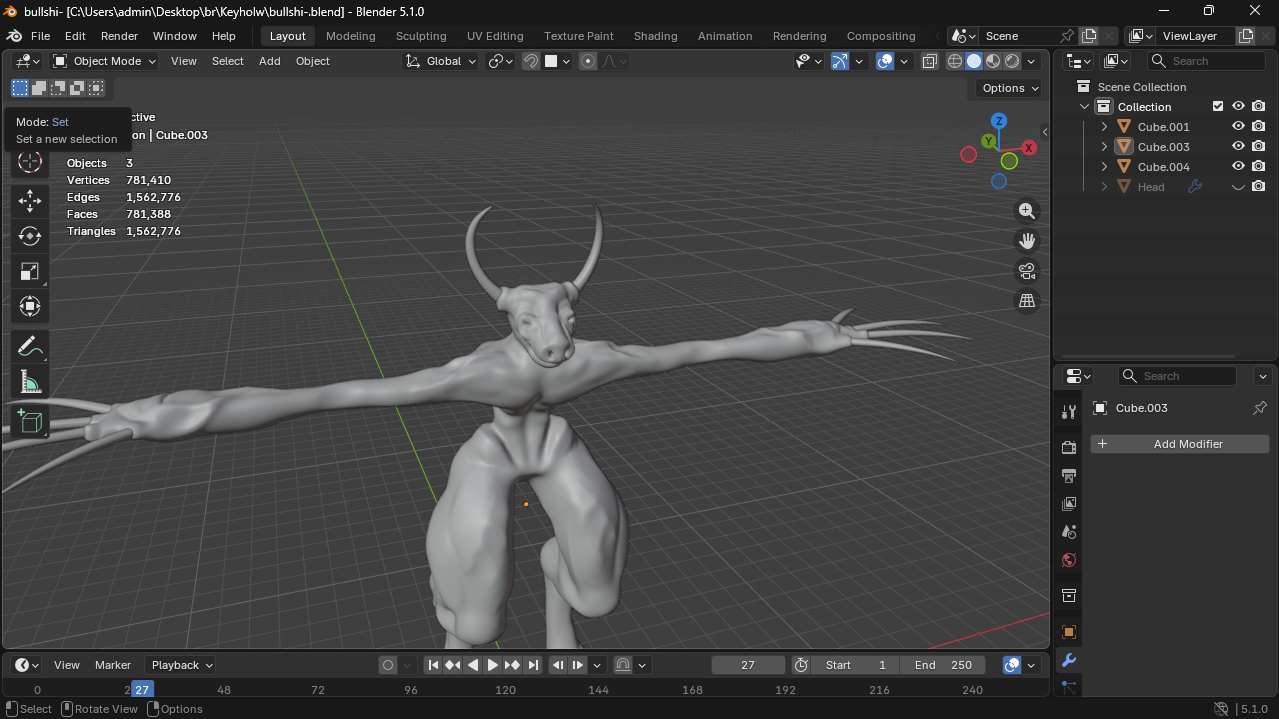Select the Scale tool
The image size is (1279, 719).
[30, 271]
